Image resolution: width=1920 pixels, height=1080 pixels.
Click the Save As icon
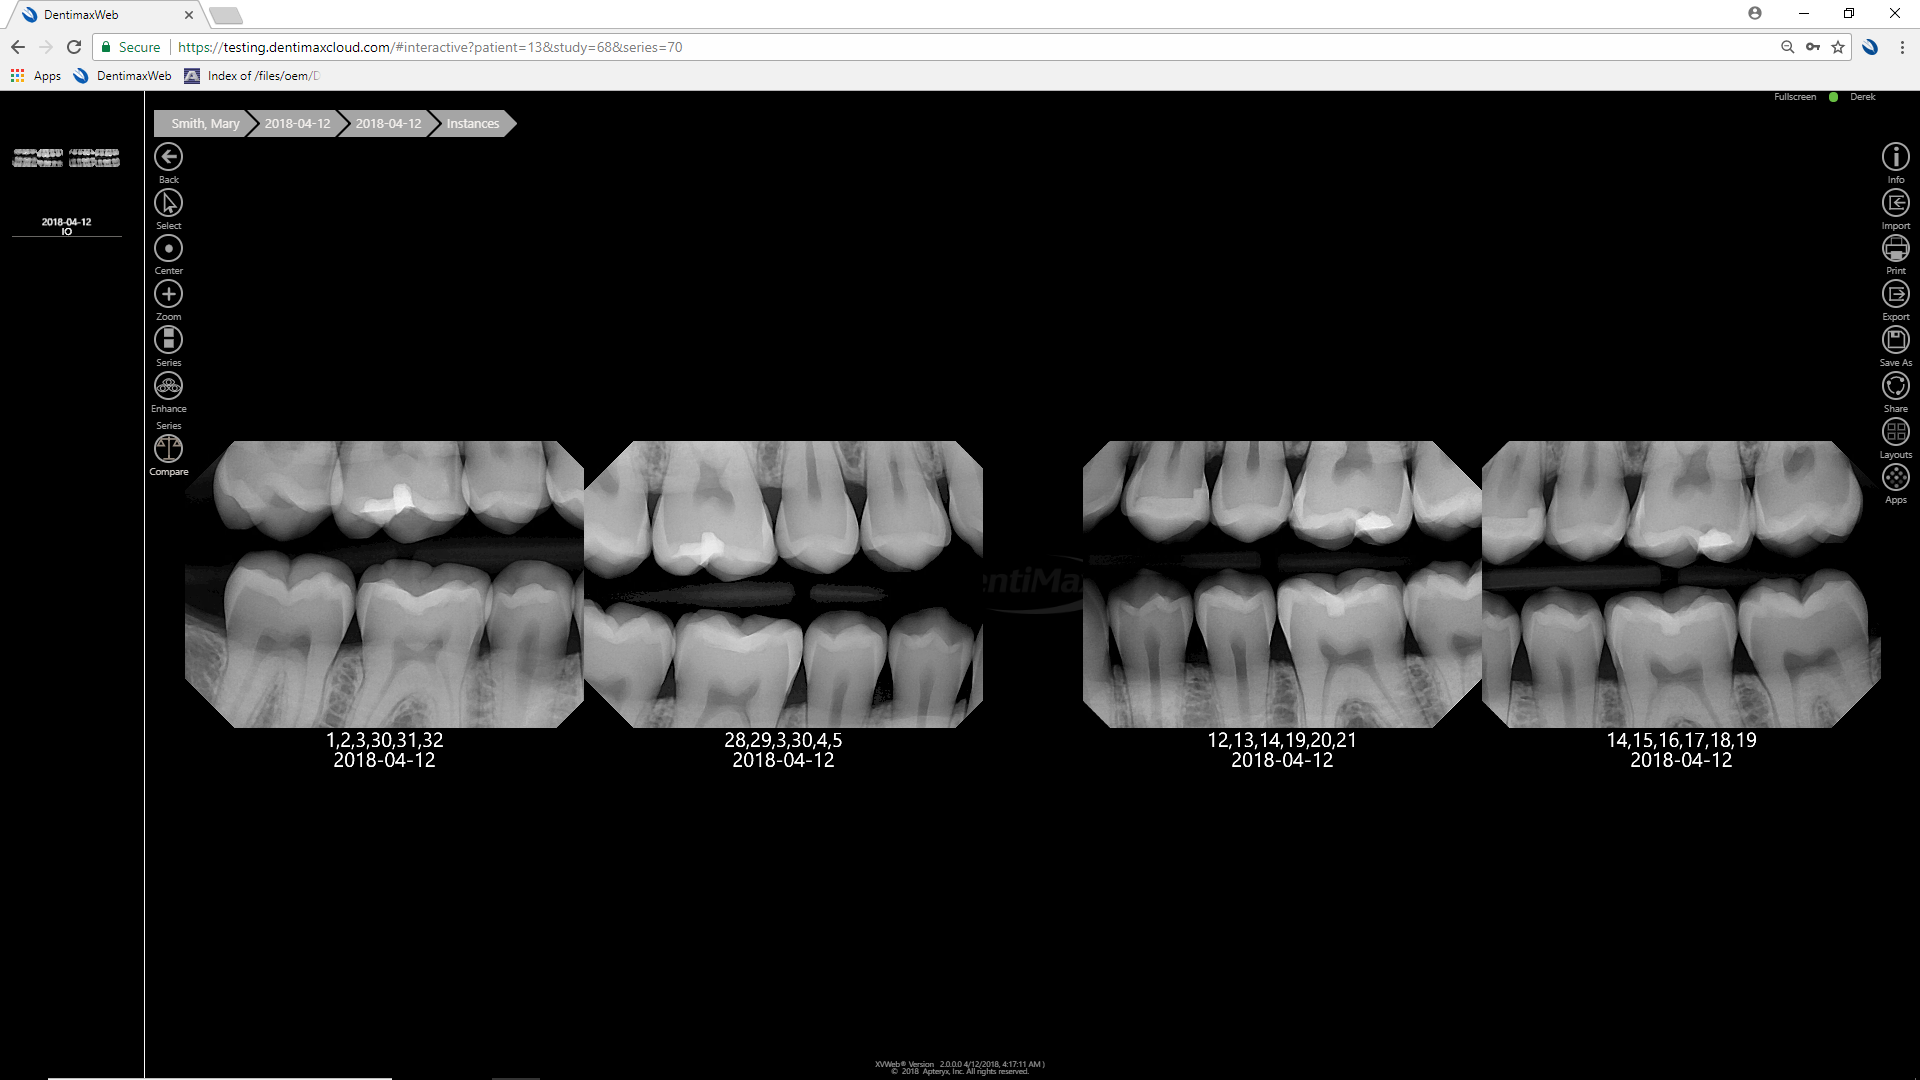click(1895, 340)
